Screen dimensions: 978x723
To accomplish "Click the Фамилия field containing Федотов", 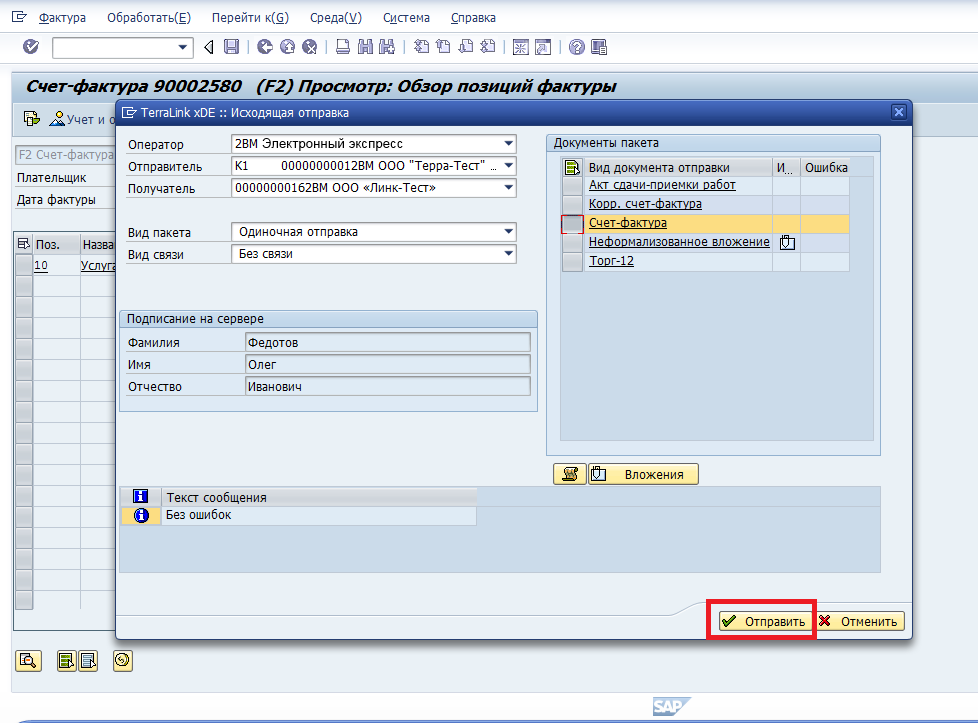I will (x=388, y=342).
